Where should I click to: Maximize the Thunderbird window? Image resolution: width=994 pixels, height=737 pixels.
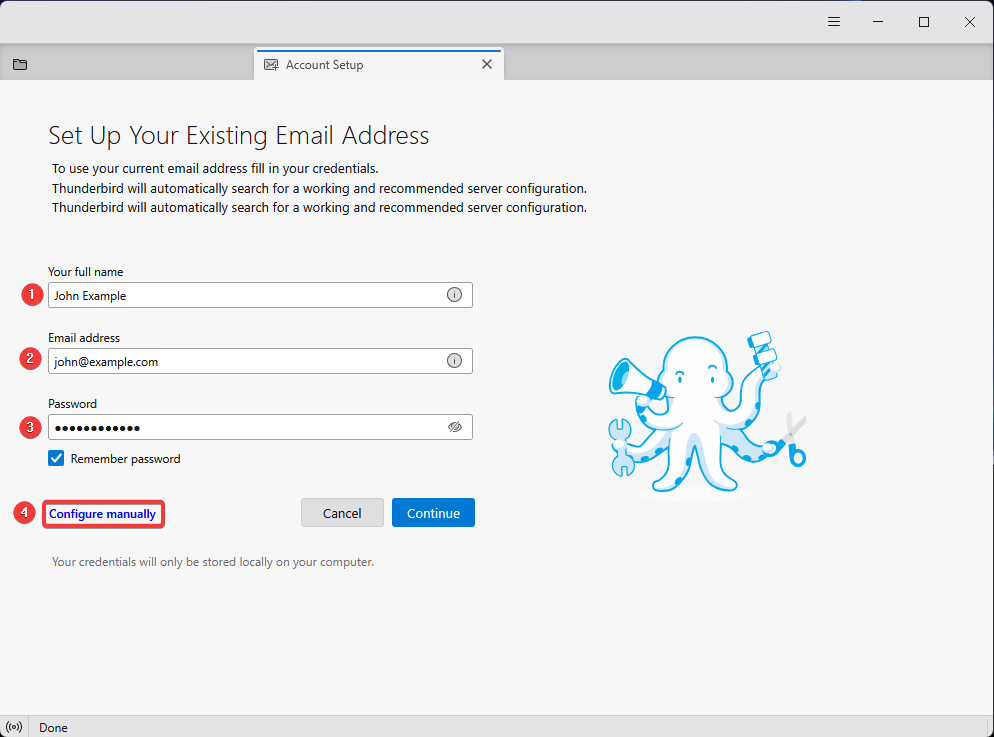coord(924,22)
